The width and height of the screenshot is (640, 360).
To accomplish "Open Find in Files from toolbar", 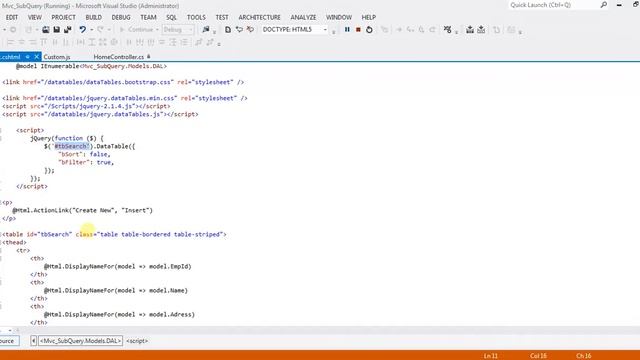I will point(206,29).
